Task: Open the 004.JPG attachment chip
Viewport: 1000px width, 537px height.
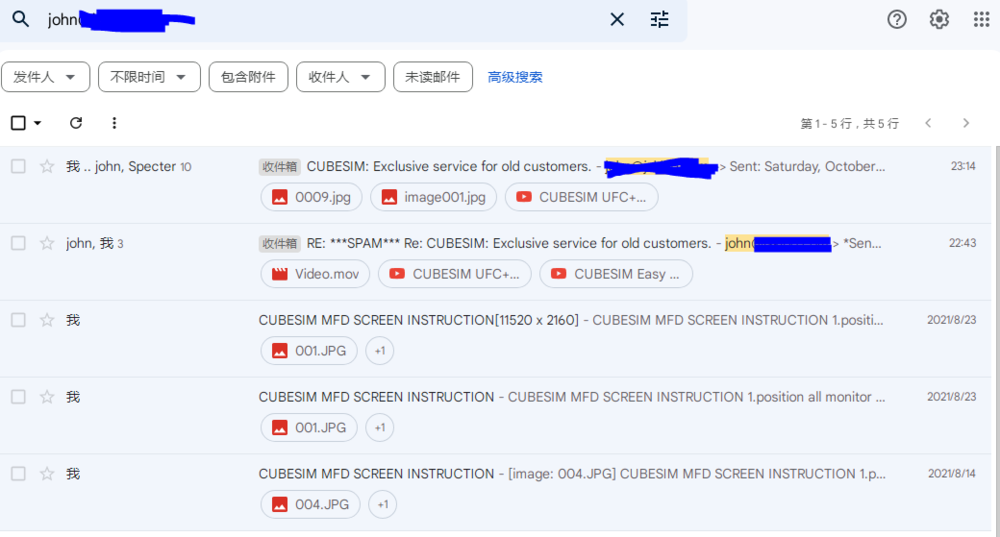Action: [310, 504]
